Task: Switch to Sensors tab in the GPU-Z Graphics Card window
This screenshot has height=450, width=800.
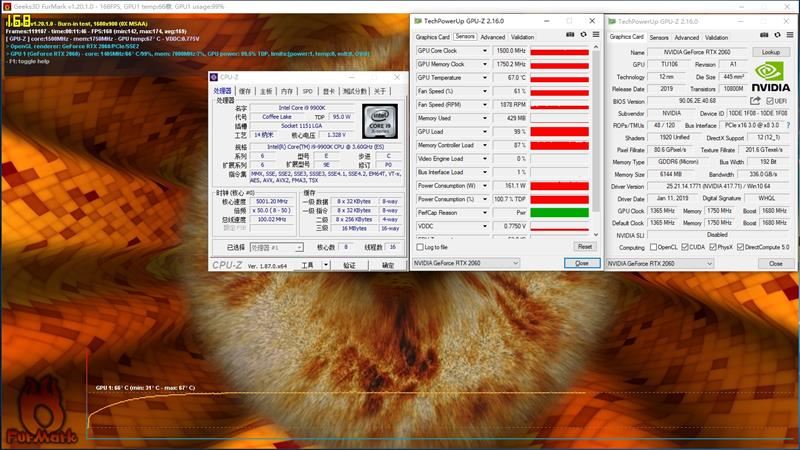Action: [x=659, y=38]
